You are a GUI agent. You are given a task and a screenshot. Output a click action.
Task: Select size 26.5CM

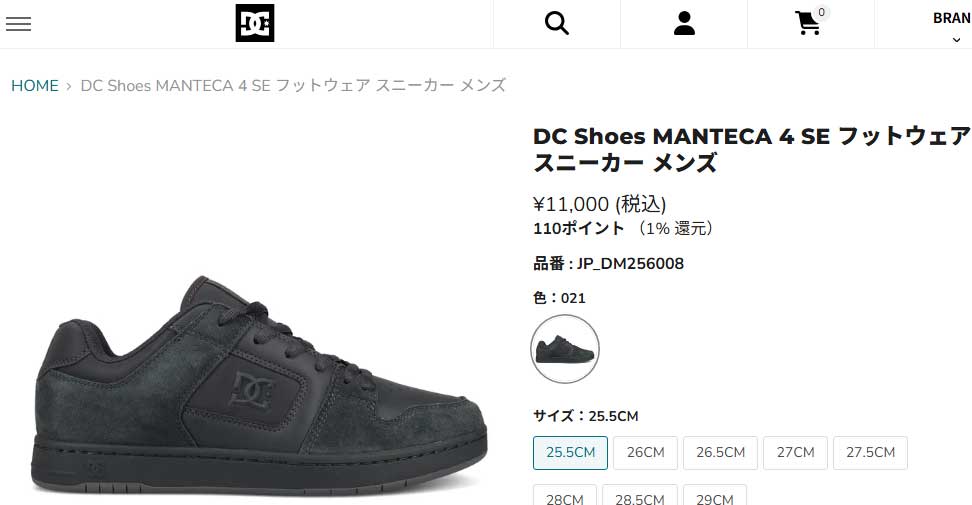[720, 452]
